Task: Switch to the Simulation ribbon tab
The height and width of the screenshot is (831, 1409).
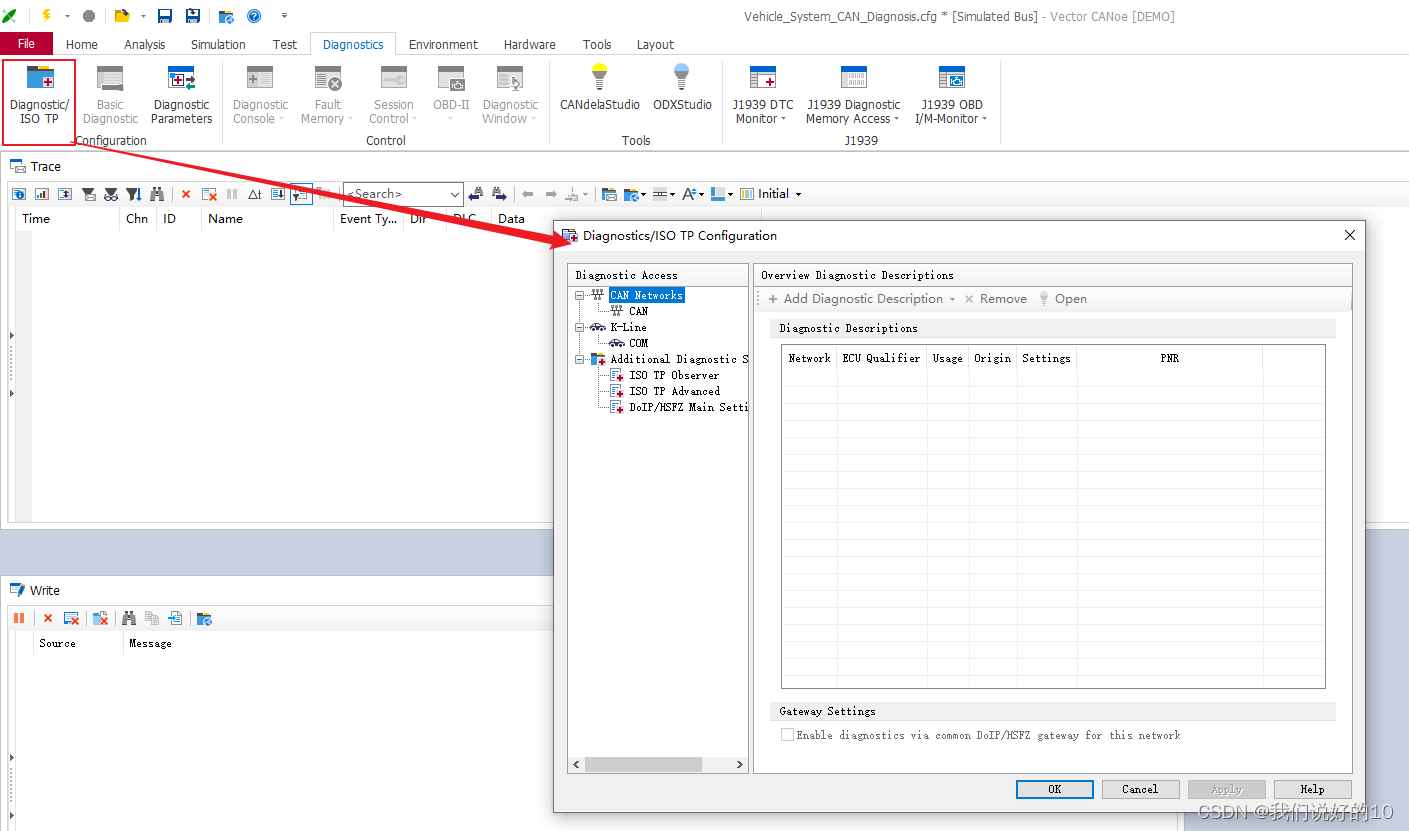Action: [218, 44]
